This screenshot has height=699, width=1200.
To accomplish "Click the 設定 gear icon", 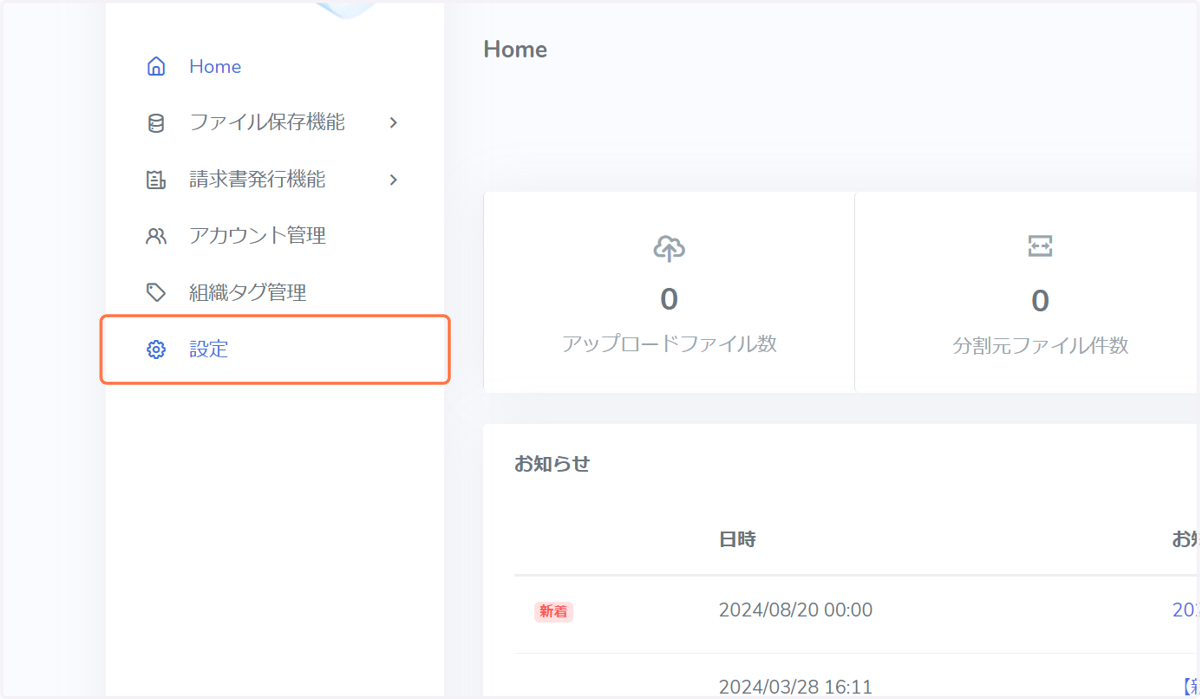I will pyautogui.click(x=156, y=350).
